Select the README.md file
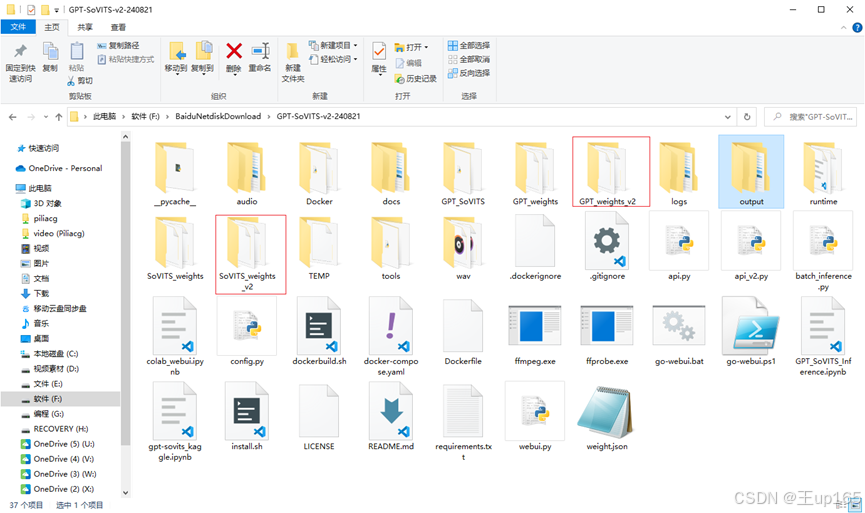 click(391, 416)
